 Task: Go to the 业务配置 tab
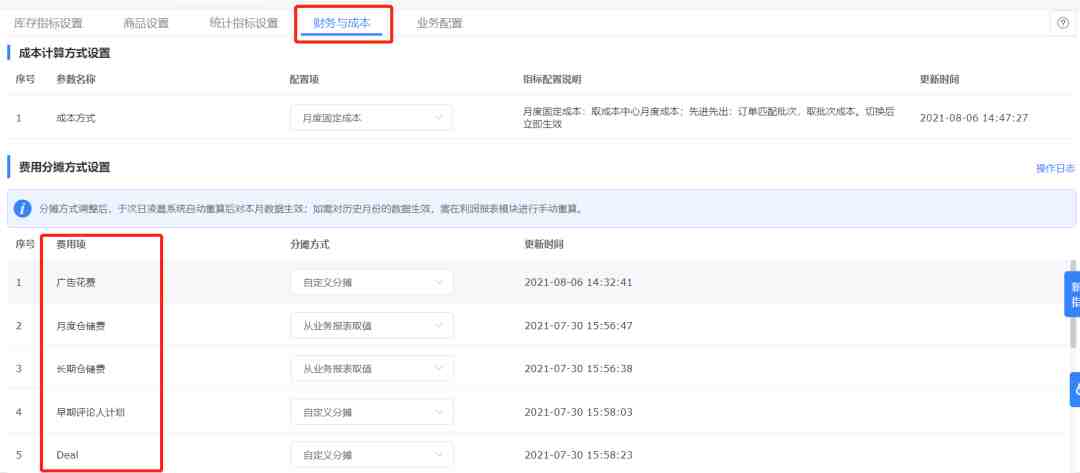point(439,23)
